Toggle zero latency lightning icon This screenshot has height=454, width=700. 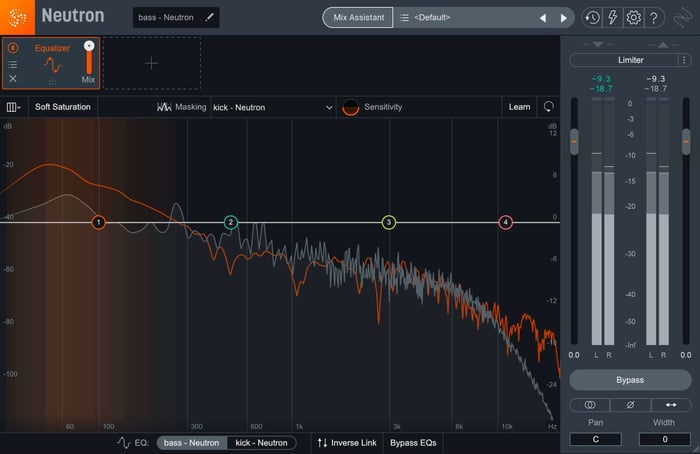[612, 18]
